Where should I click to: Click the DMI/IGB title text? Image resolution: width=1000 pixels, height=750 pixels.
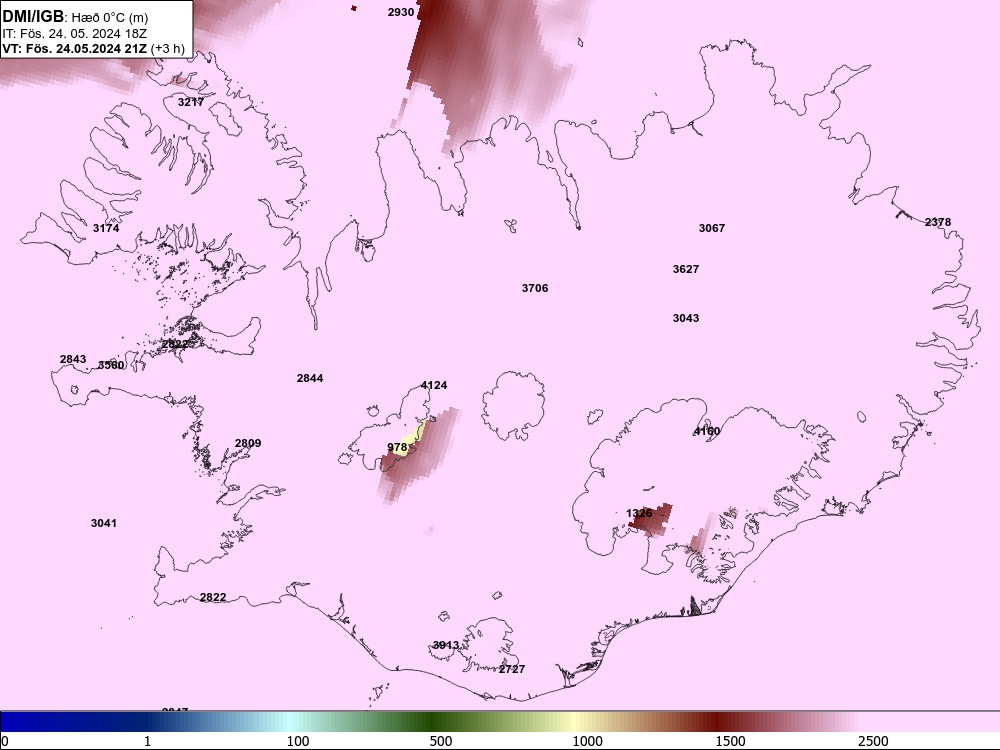(33, 16)
